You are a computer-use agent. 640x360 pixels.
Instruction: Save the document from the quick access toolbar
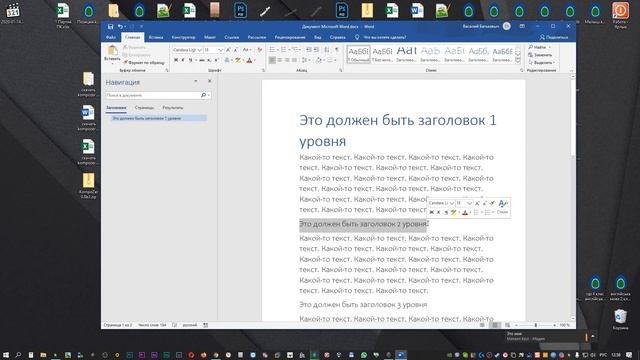click(x=110, y=27)
